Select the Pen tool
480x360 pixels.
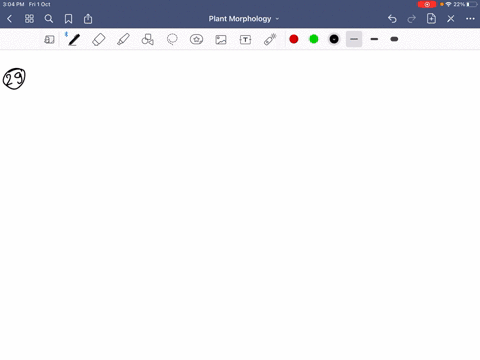pyautogui.click(x=74, y=40)
